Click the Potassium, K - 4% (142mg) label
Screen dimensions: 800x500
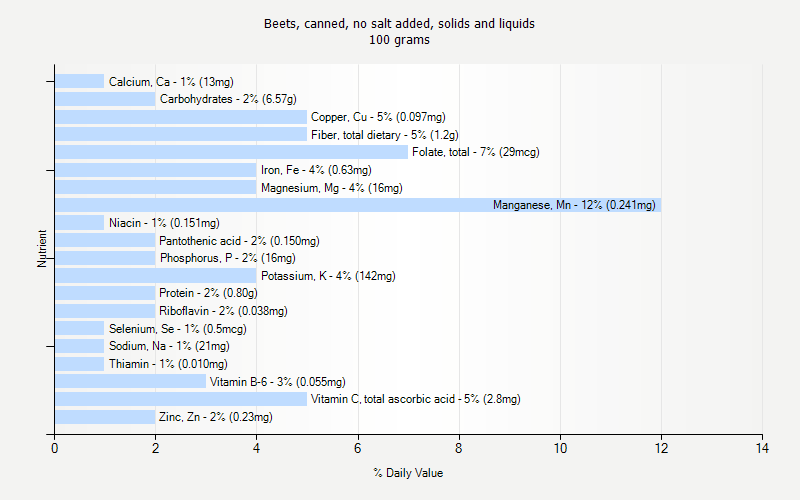(328, 276)
